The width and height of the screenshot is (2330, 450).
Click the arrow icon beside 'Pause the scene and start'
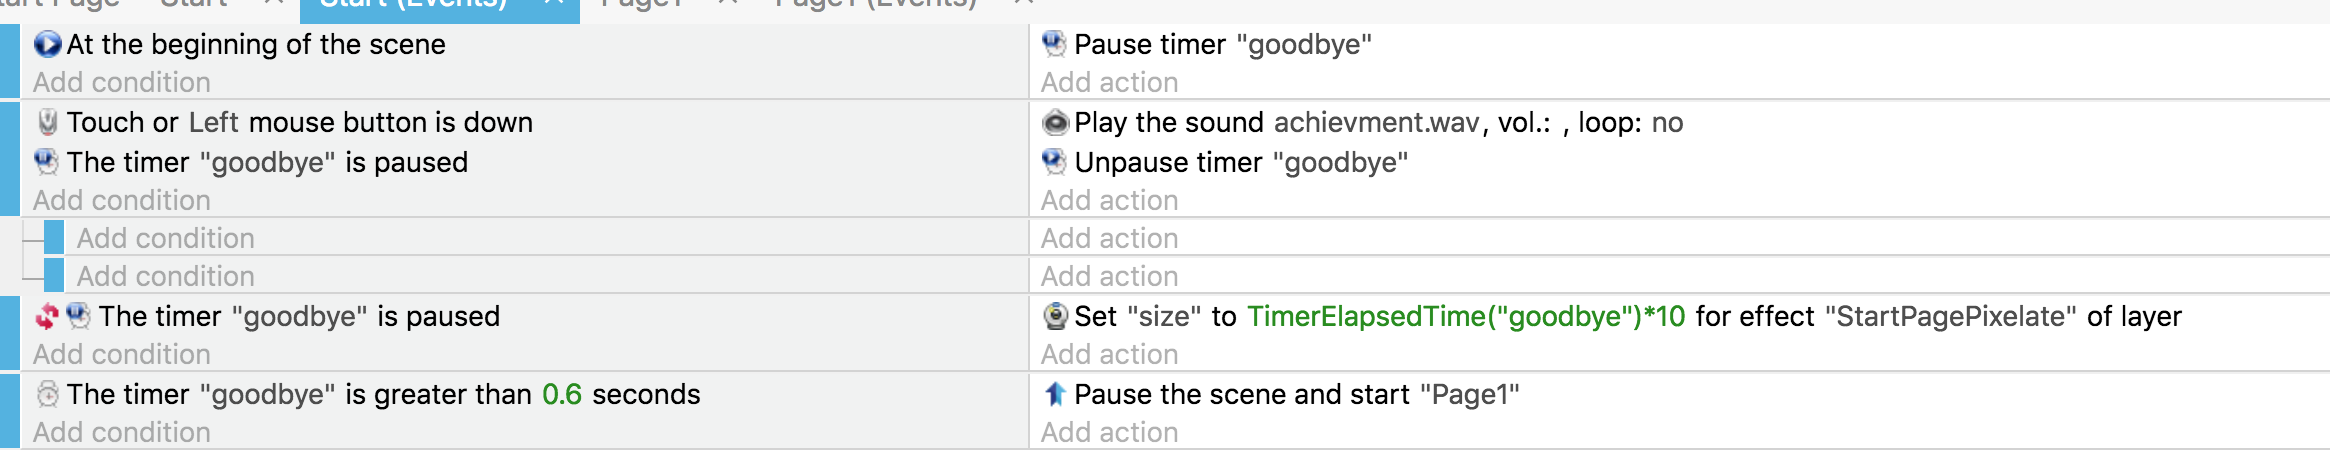tap(1055, 394)
